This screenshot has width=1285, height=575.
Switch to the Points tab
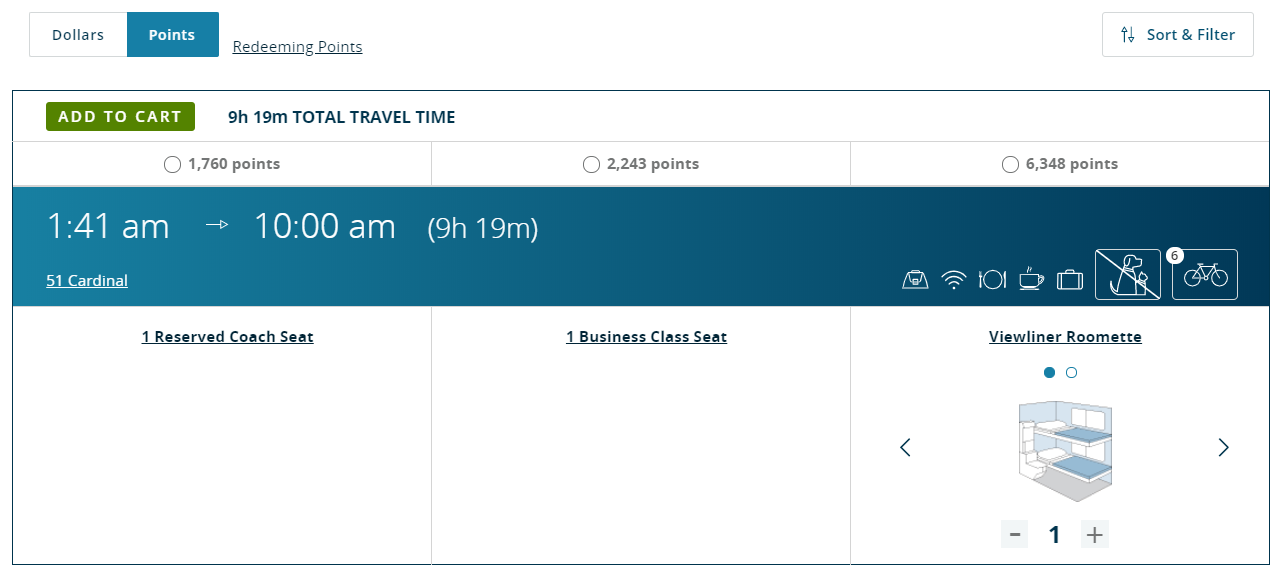(x=172, y=35)
